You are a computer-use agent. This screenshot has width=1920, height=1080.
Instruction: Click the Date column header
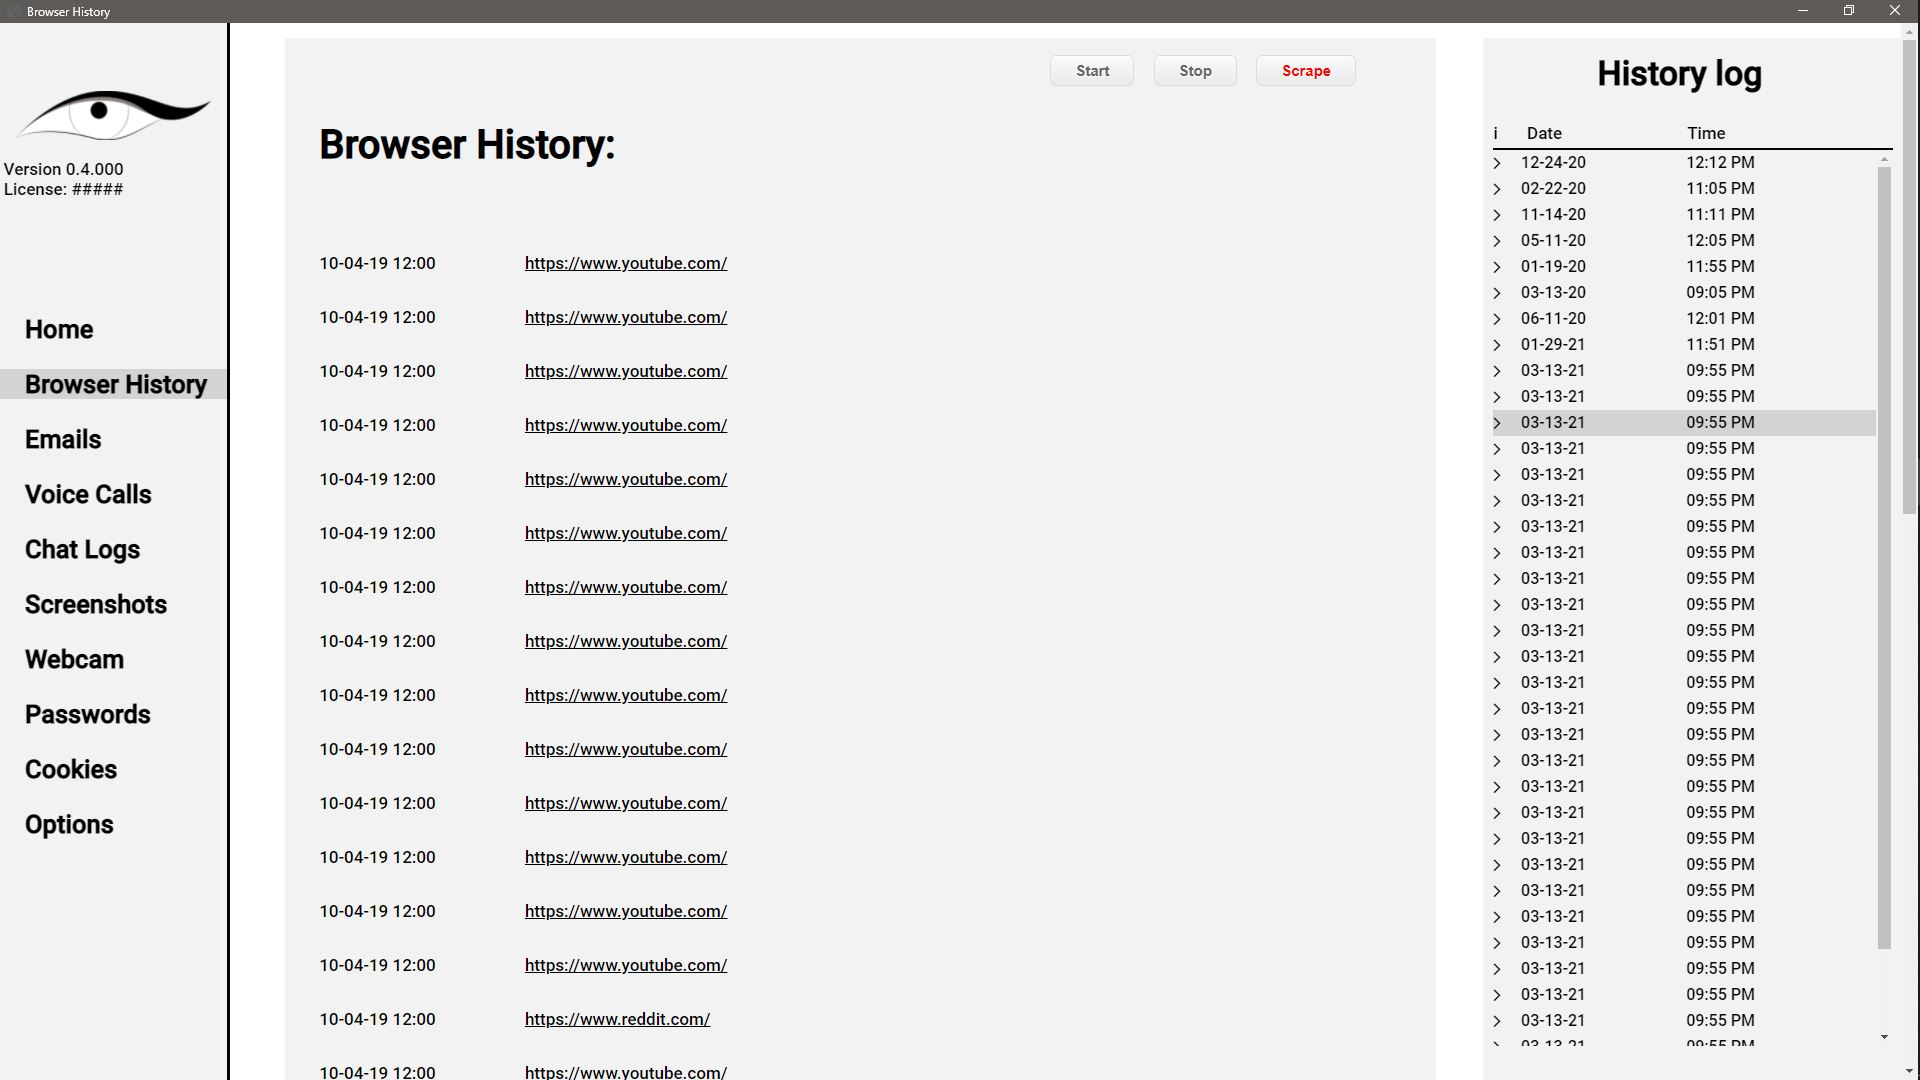point(1544,133)
